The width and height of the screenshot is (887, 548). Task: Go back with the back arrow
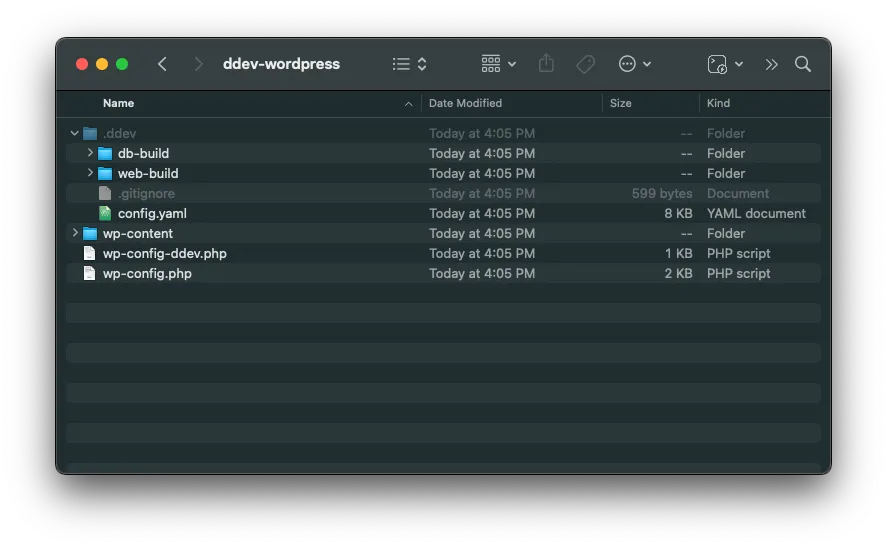[x=162, y=64]
